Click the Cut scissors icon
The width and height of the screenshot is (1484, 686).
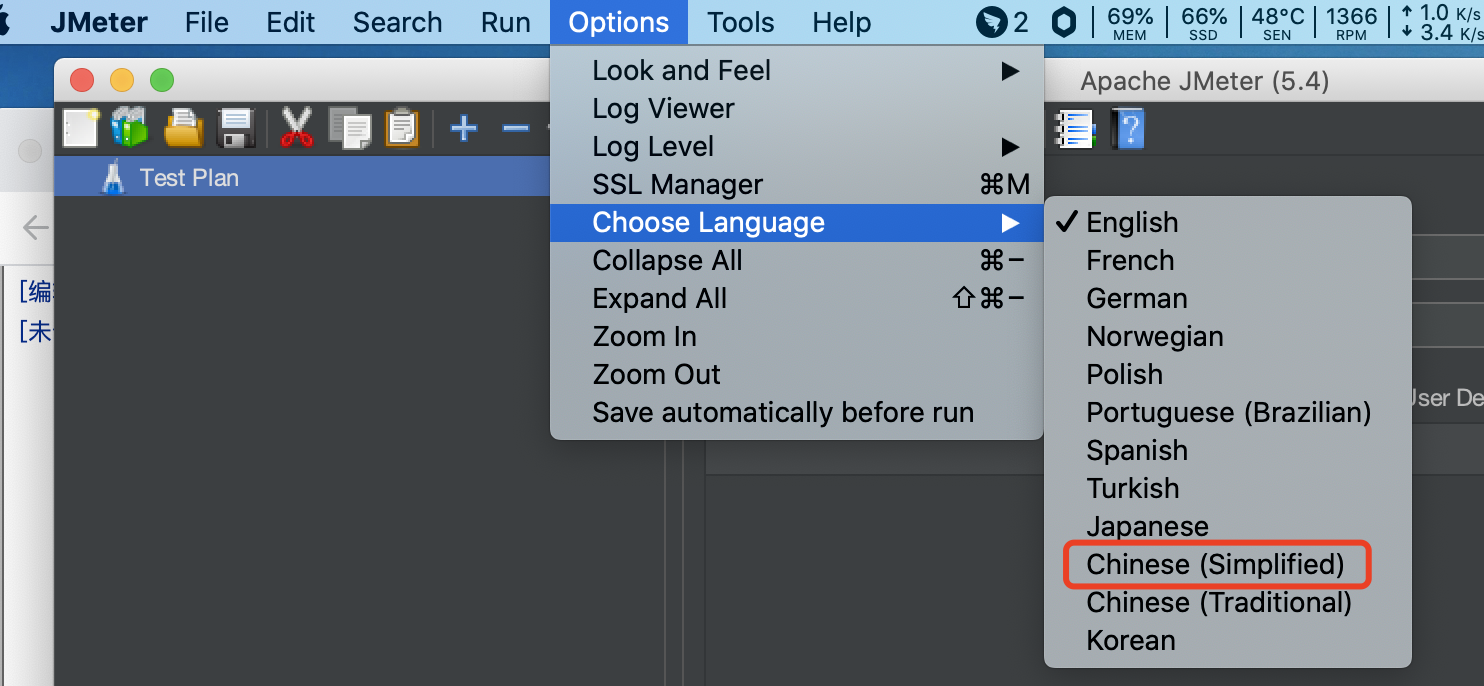296,128
